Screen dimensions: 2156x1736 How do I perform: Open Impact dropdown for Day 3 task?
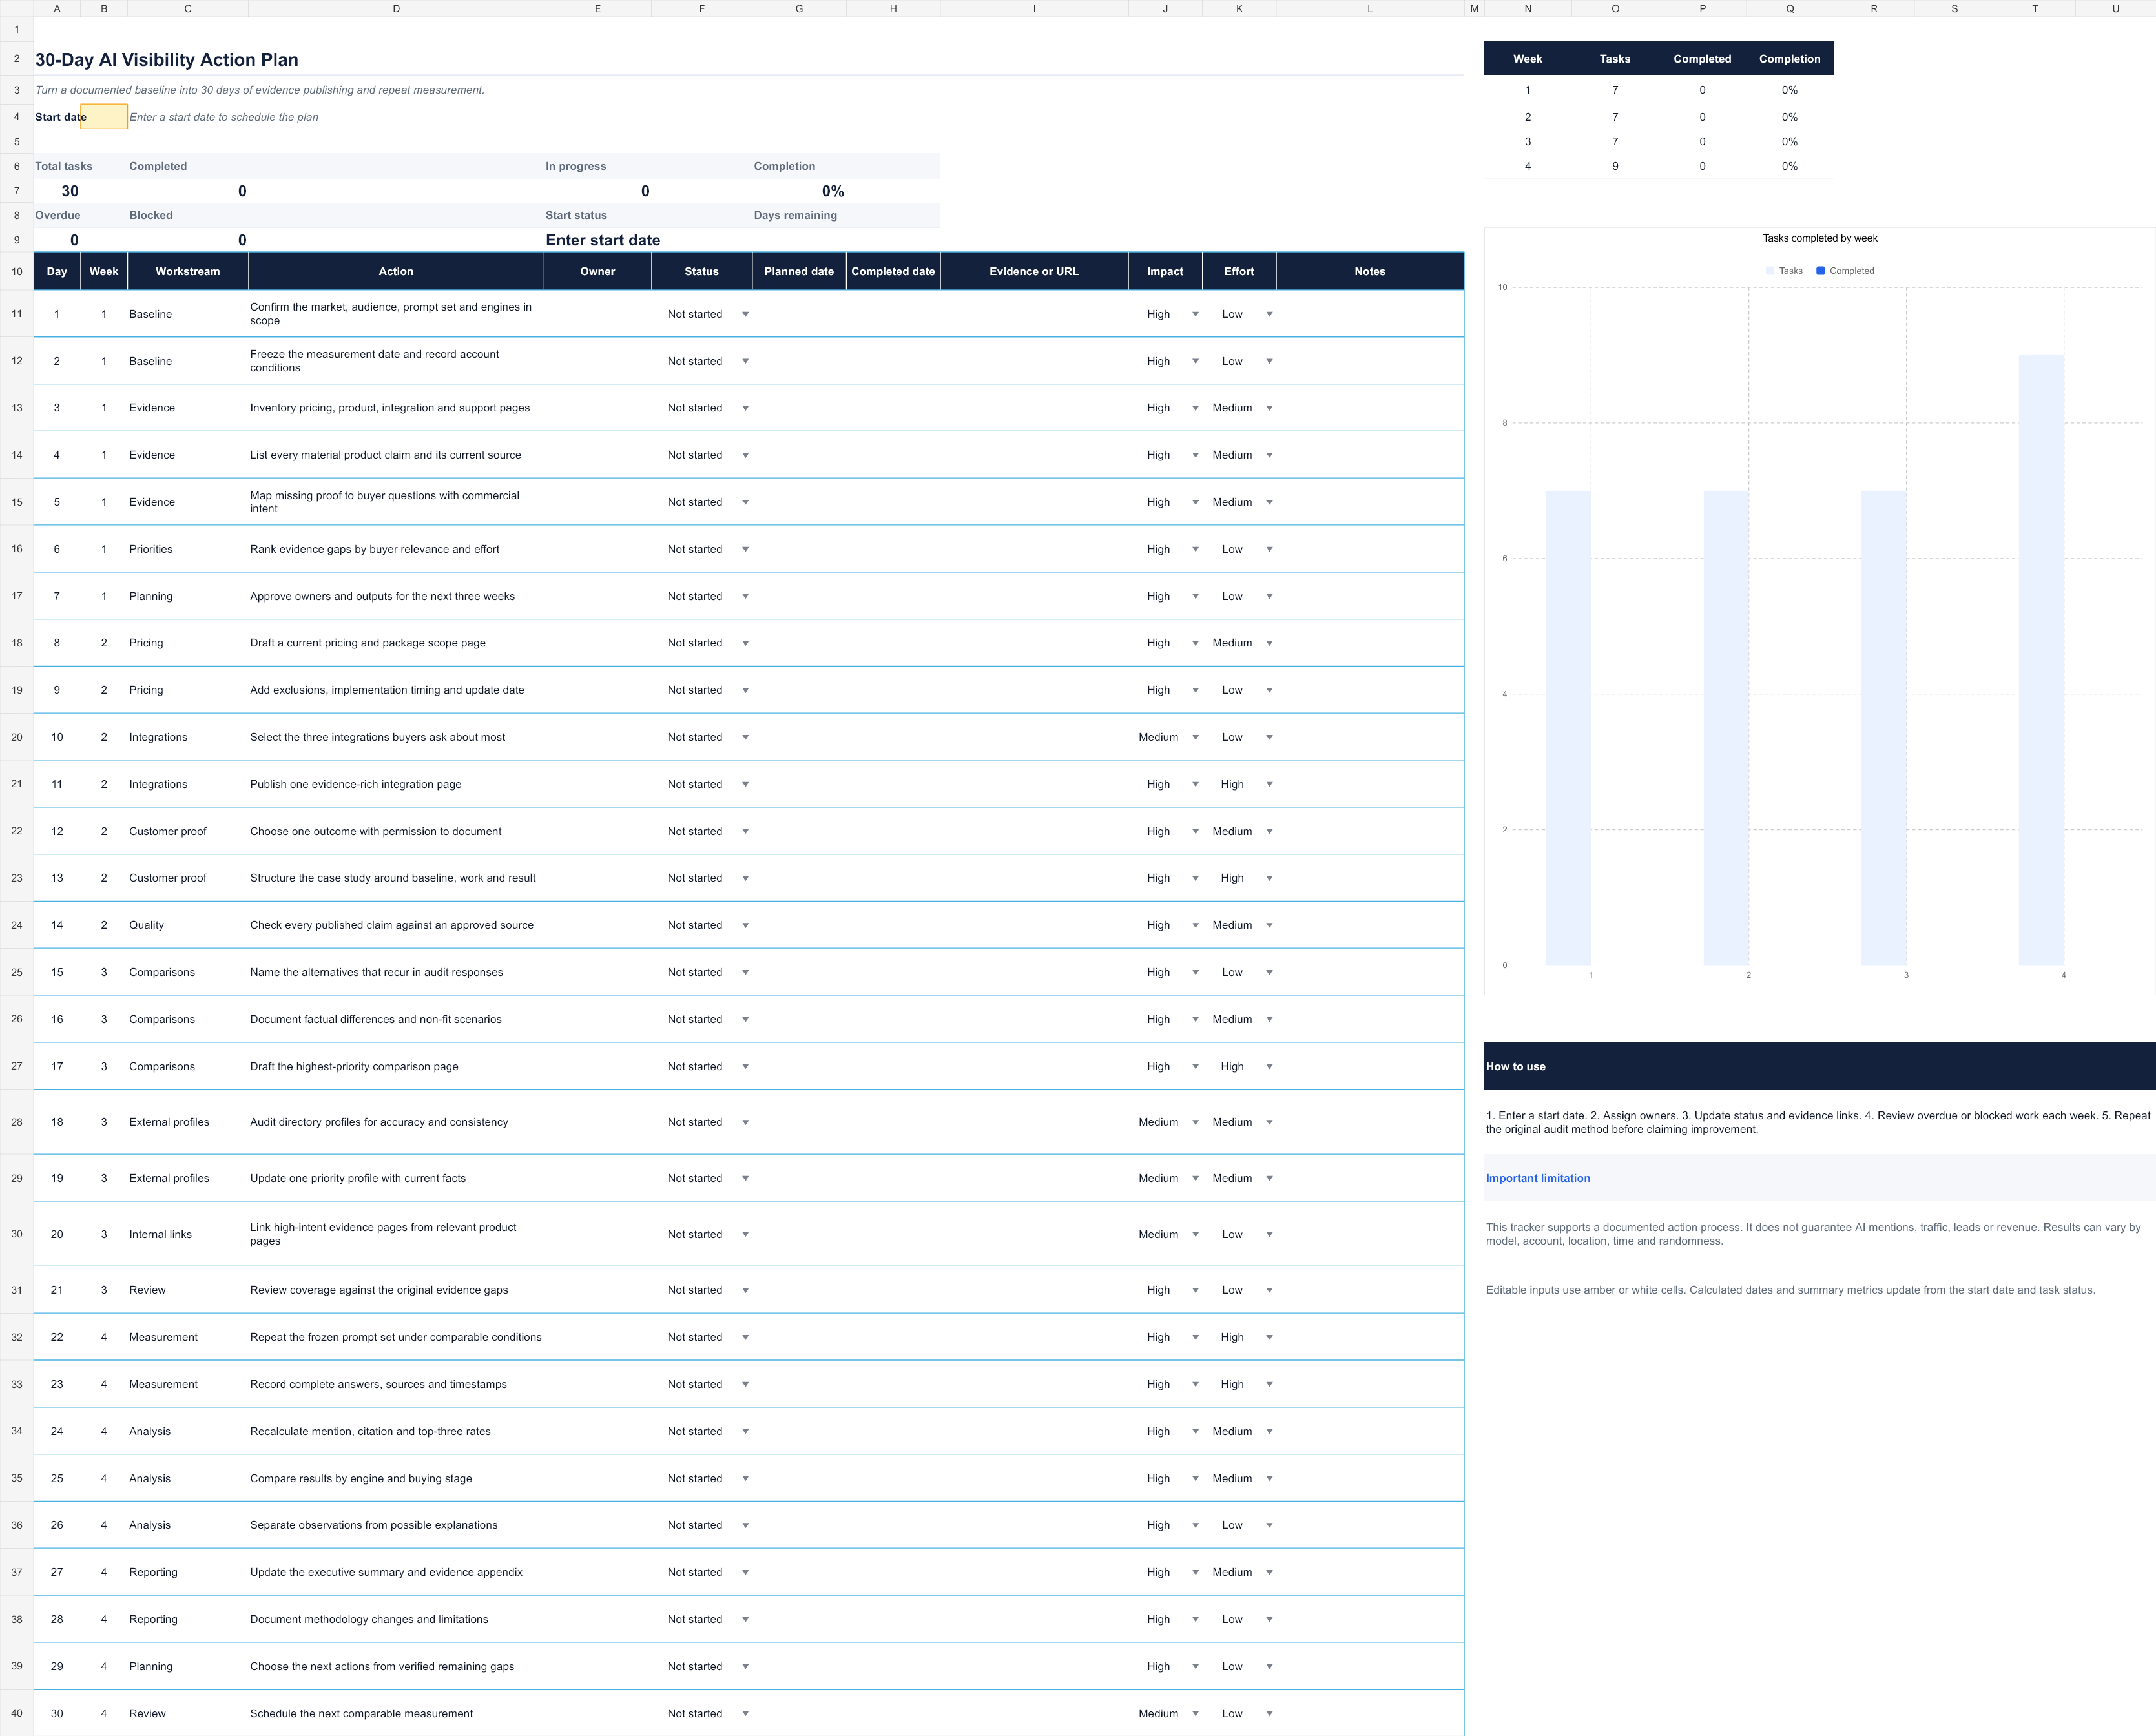1195,408
